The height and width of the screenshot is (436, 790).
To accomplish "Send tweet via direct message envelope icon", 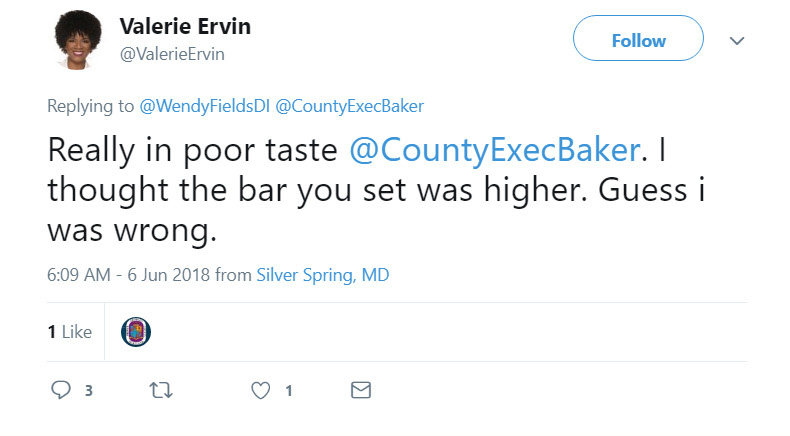I will coord(361,390).
